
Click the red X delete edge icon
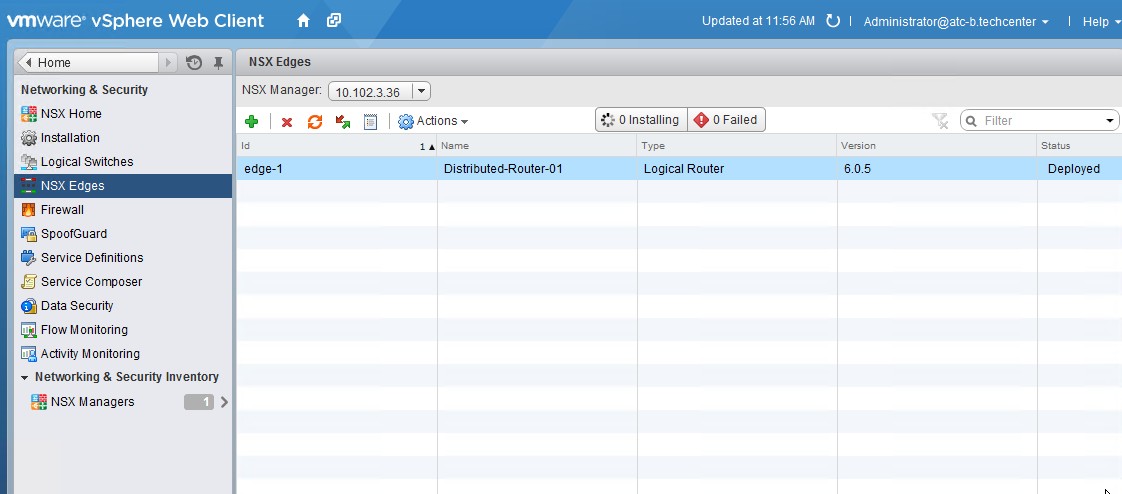click(x=287, y=122)
